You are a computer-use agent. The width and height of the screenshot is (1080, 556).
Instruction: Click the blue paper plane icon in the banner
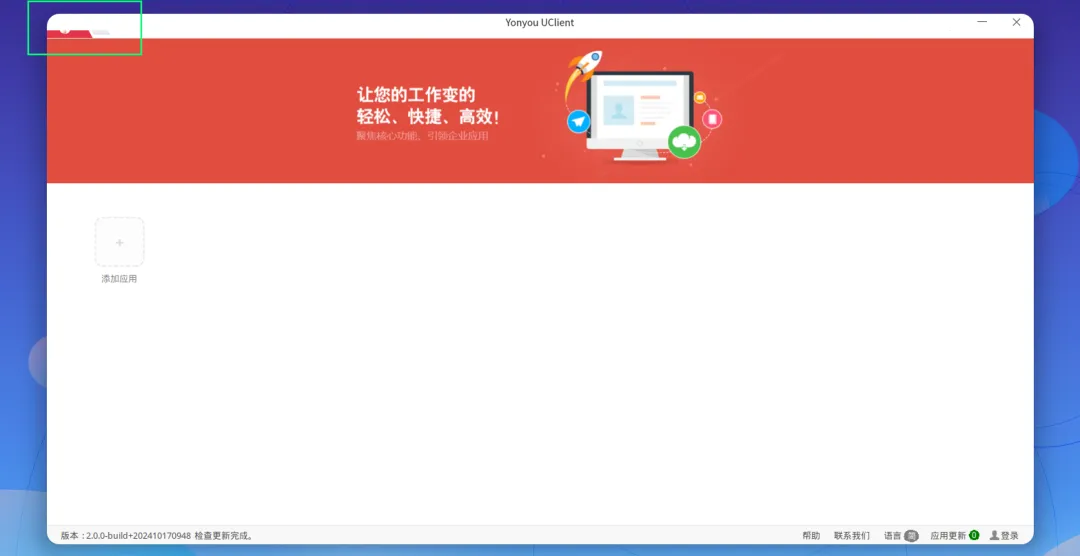[x=579, y=122]
